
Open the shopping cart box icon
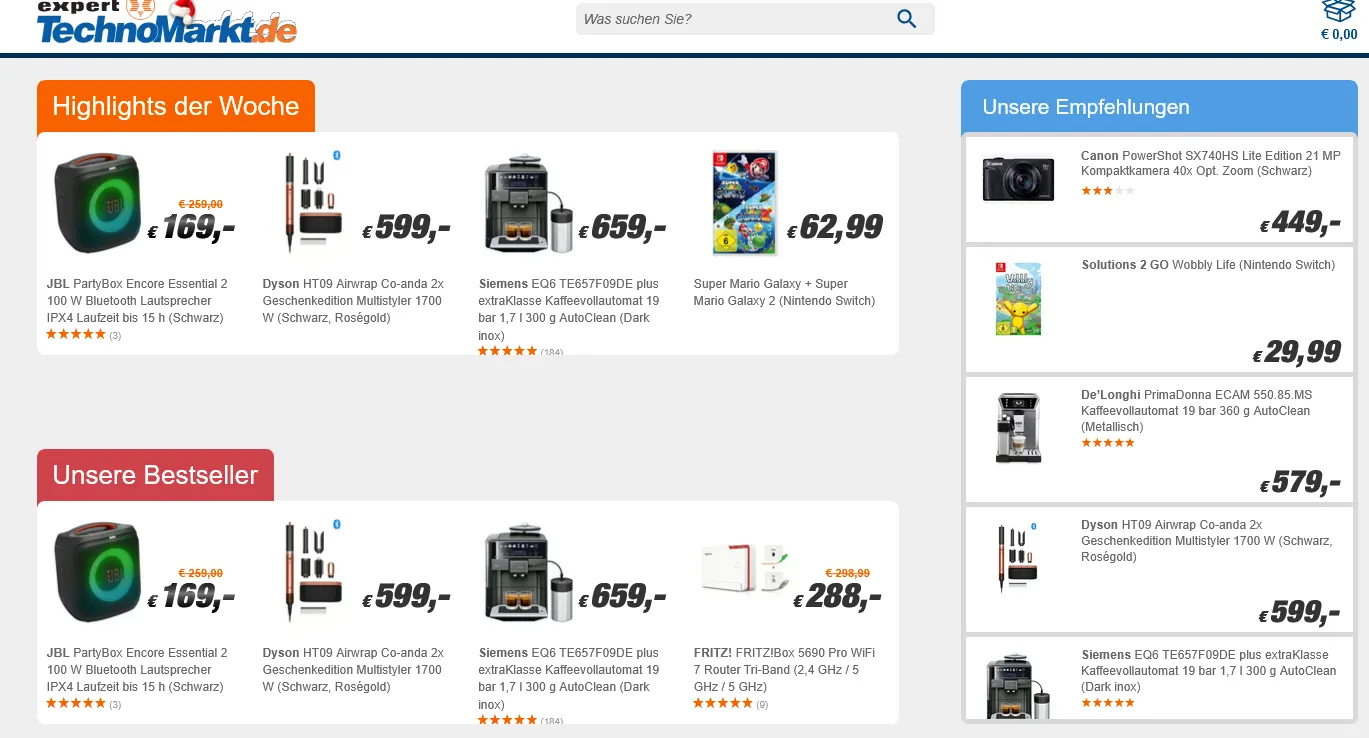1338,10
